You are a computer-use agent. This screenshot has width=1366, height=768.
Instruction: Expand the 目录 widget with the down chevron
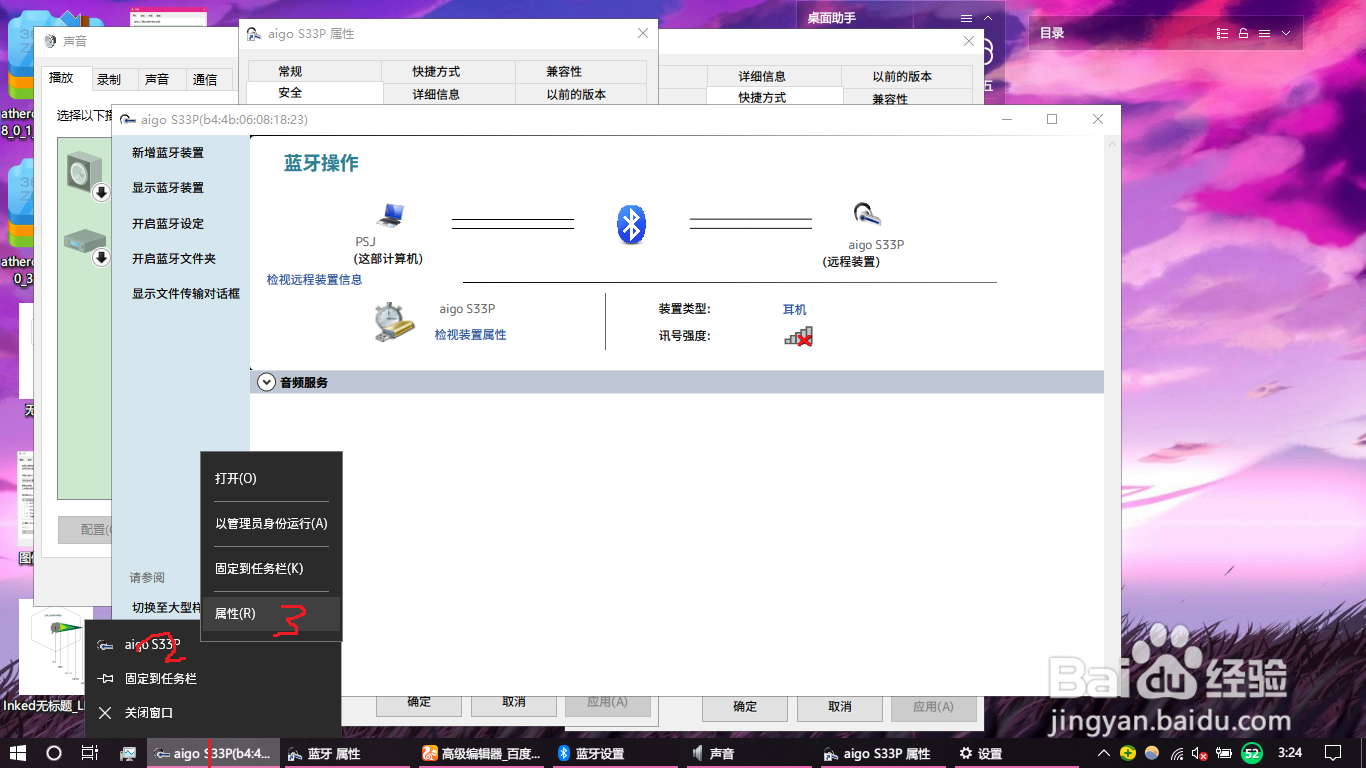click(1286, 33)
